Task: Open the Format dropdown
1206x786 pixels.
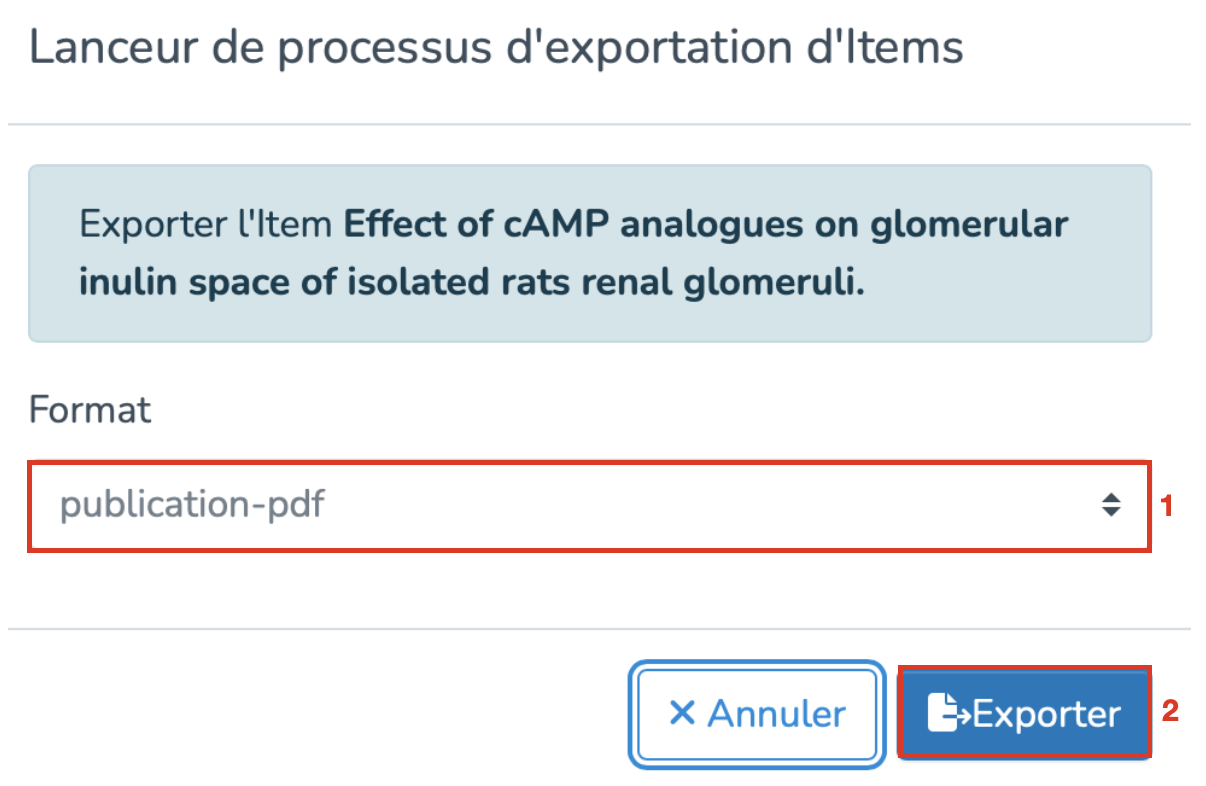Action: (x=588, y=505)
